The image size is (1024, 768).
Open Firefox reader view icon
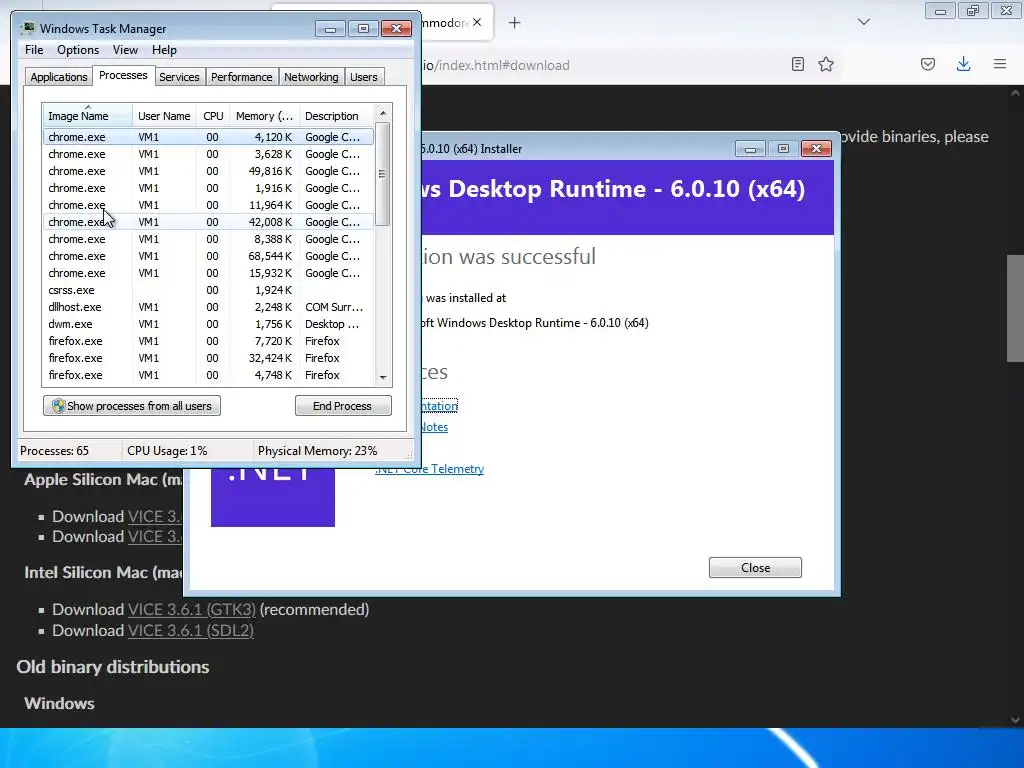coord(797,64)
